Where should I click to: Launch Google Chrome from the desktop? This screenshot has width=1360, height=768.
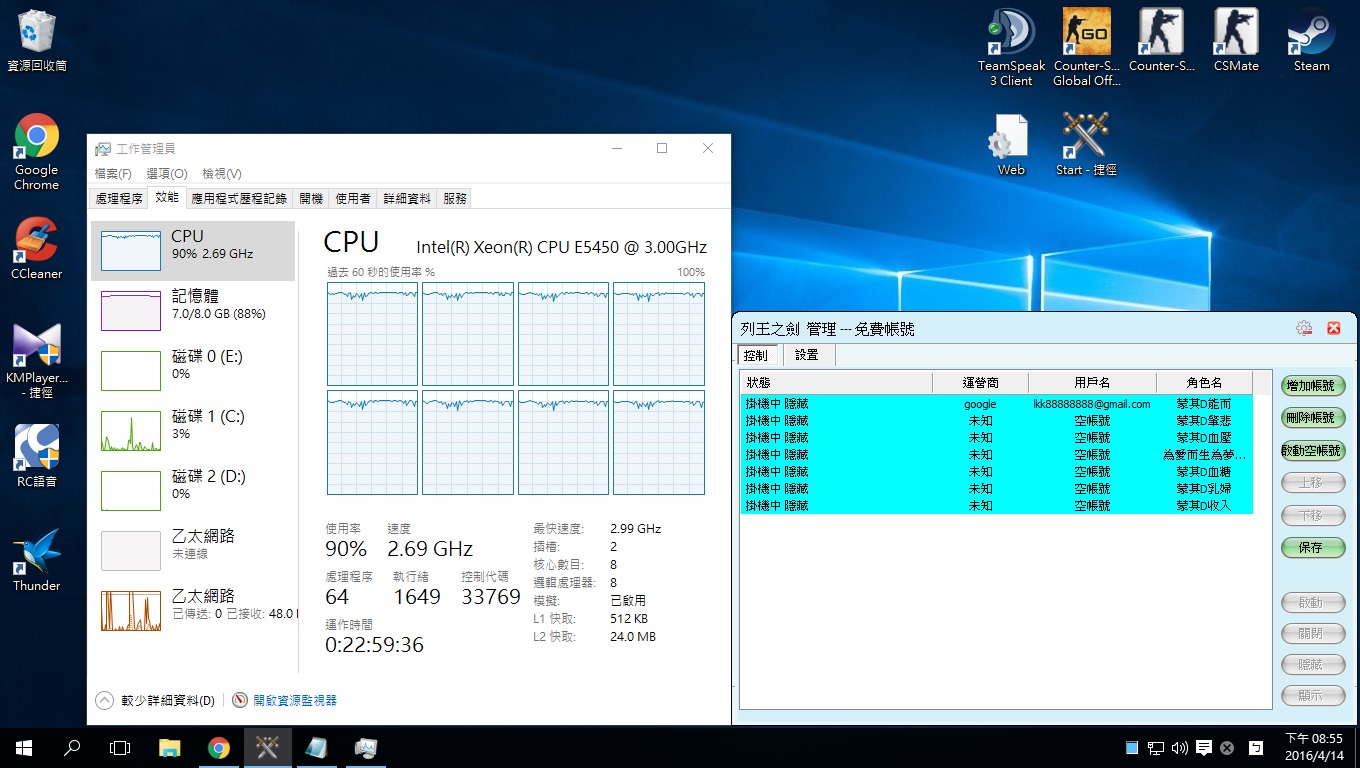click(x=37, y=152)
